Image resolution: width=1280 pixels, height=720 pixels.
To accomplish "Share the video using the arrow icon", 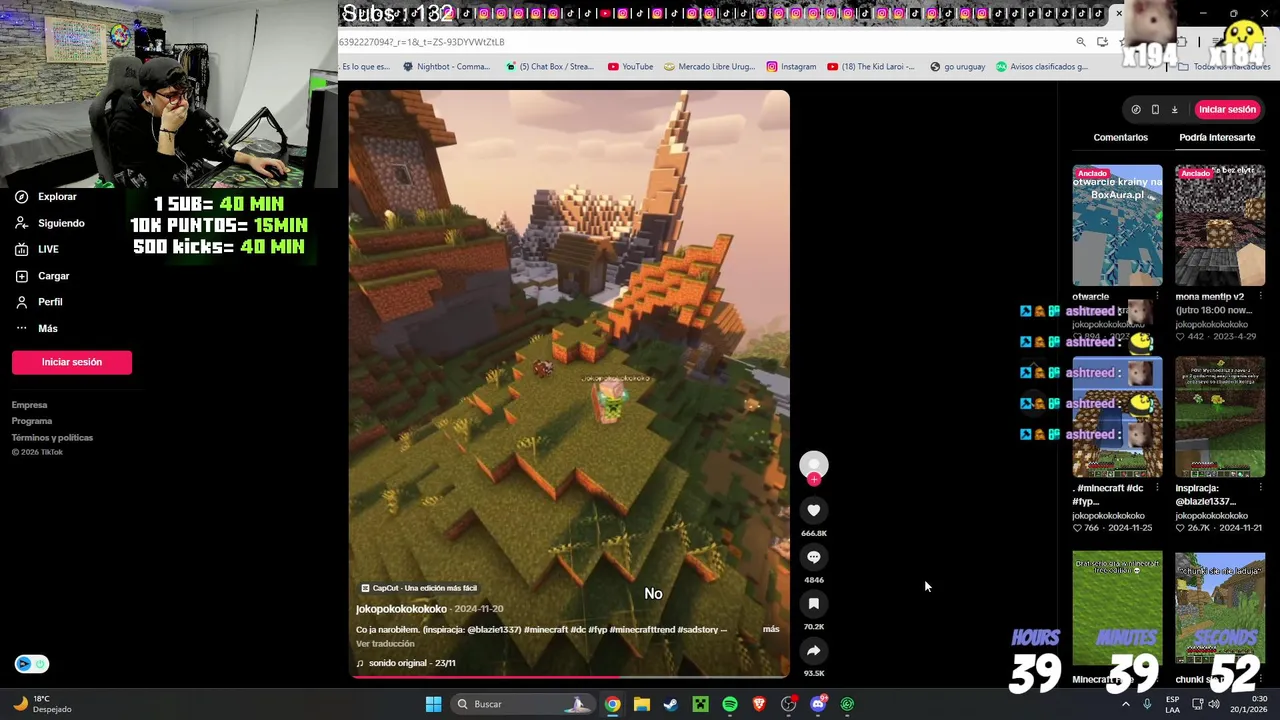I will pos(814,651).
